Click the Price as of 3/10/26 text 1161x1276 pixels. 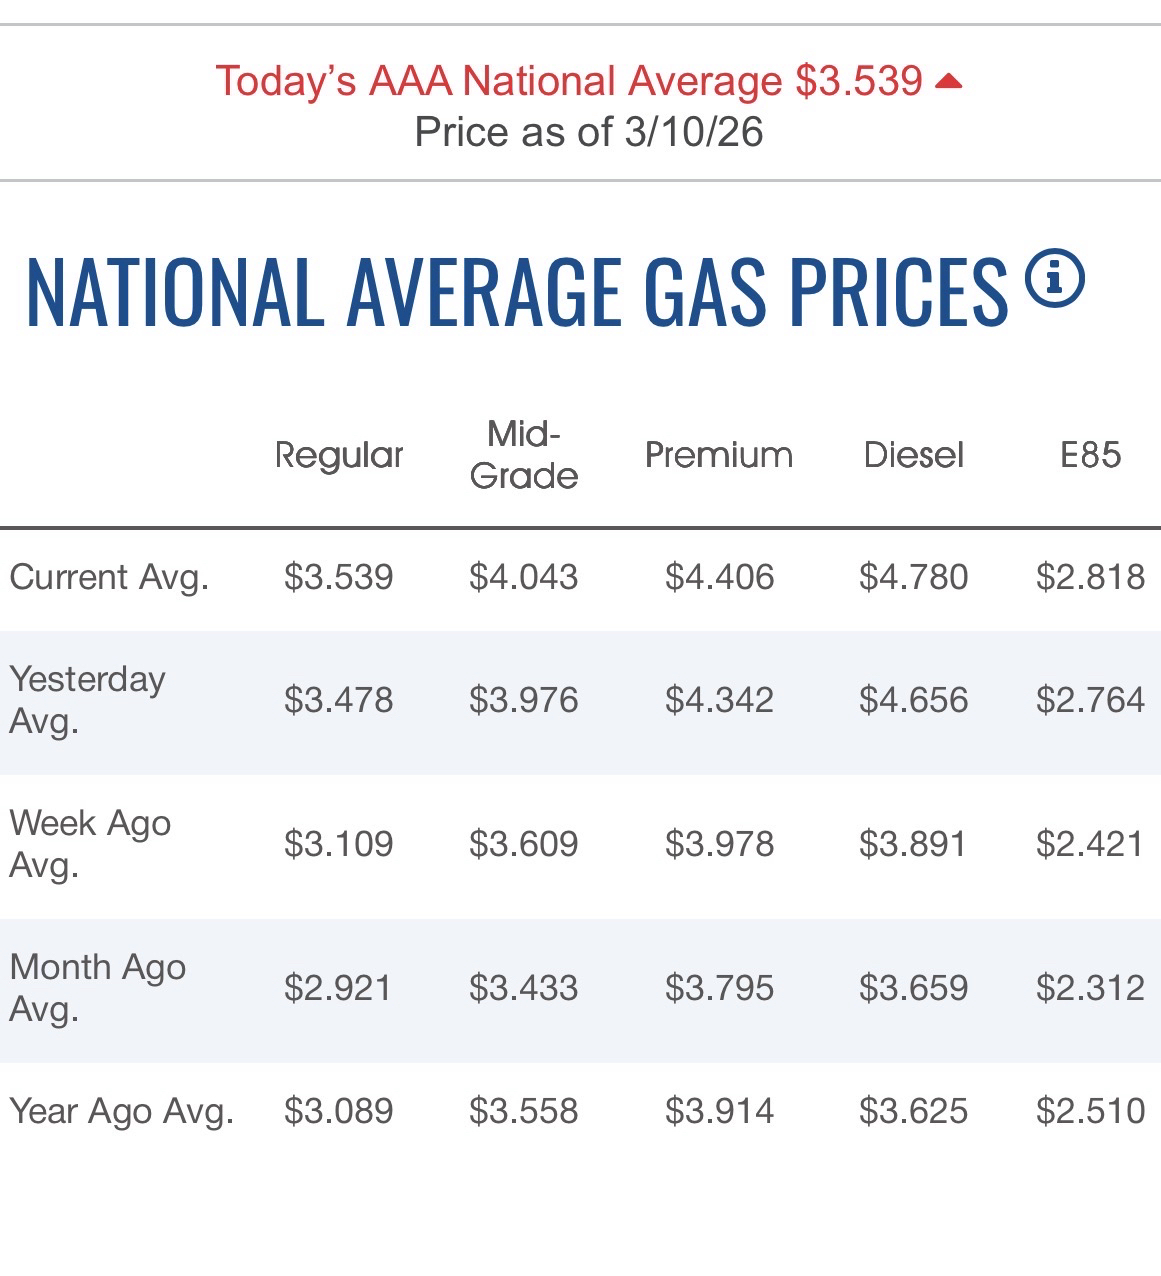pyautogui.click(x=588, y=132)
